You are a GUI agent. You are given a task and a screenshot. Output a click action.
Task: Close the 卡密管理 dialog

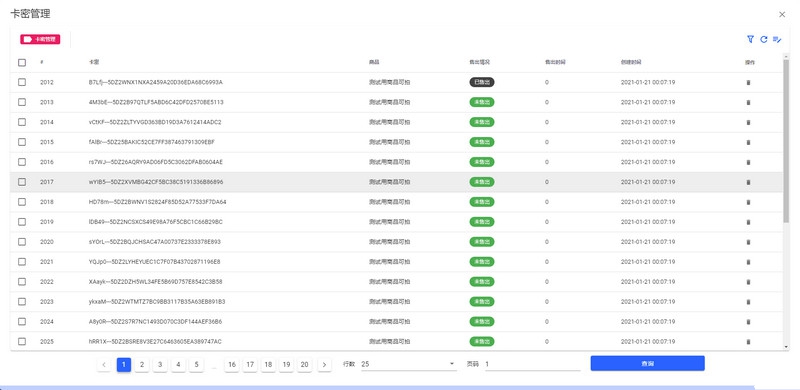pyautogui.click(x=782, y=15)
